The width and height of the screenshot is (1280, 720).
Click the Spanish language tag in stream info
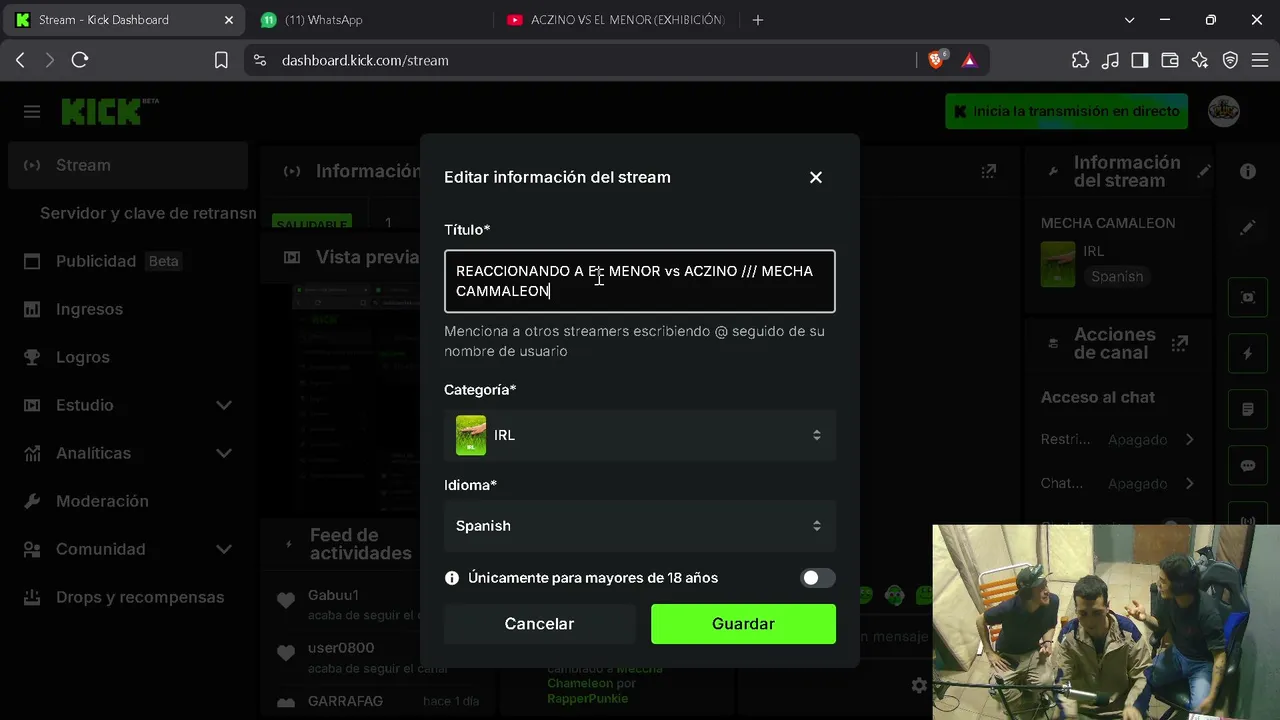[1117, 276]
